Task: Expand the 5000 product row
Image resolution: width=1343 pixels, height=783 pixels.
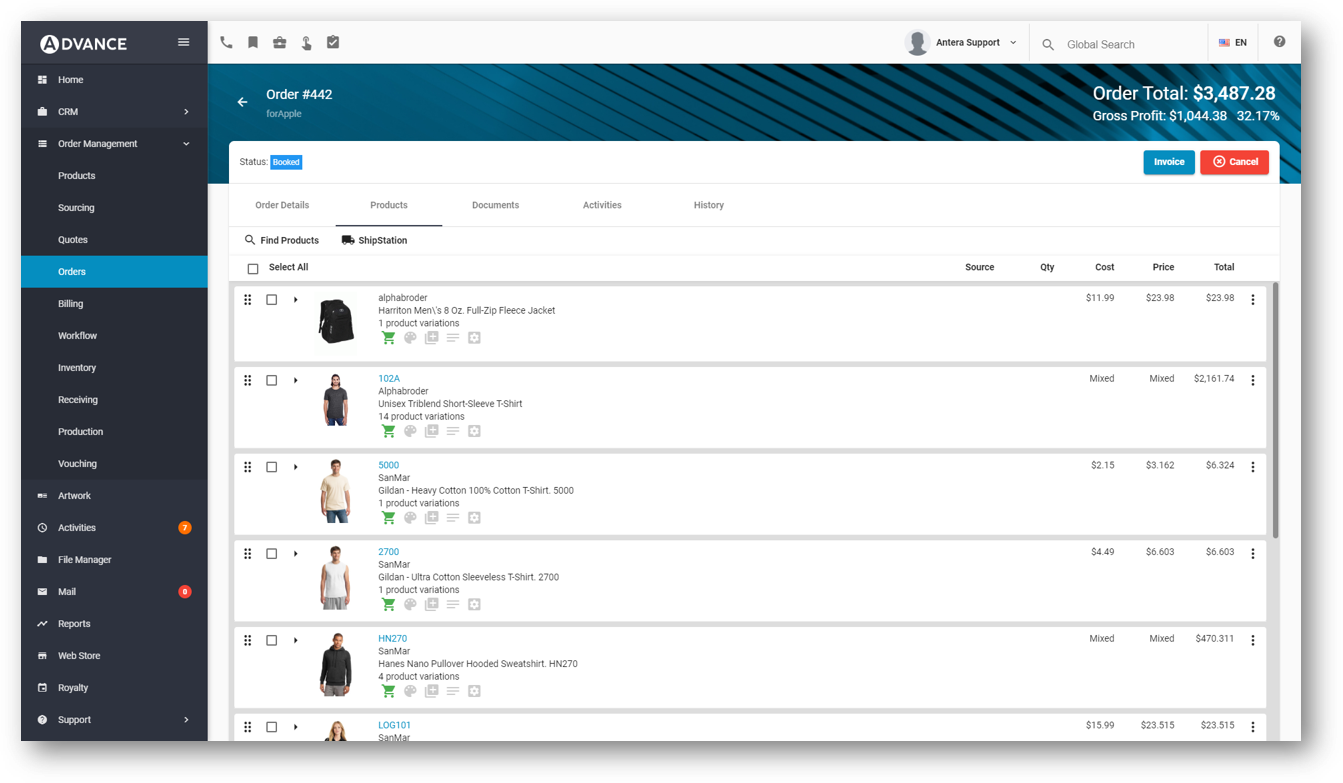Action: [x=296, y=467]
